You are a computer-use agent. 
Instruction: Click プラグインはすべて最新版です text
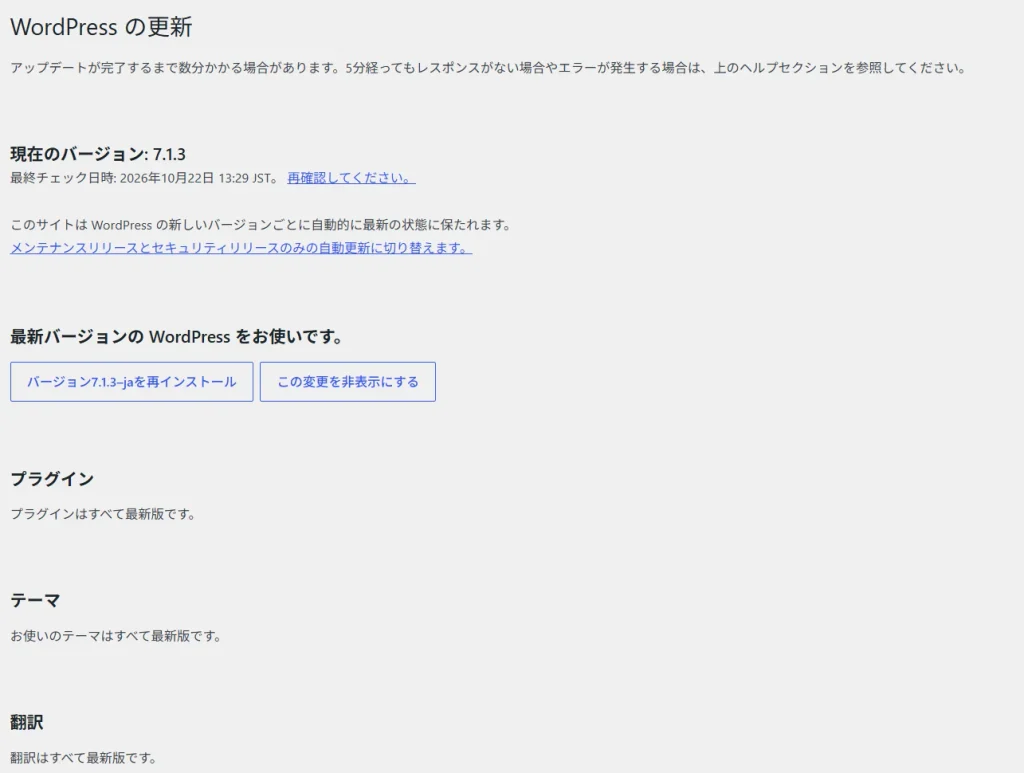[103, 514]
